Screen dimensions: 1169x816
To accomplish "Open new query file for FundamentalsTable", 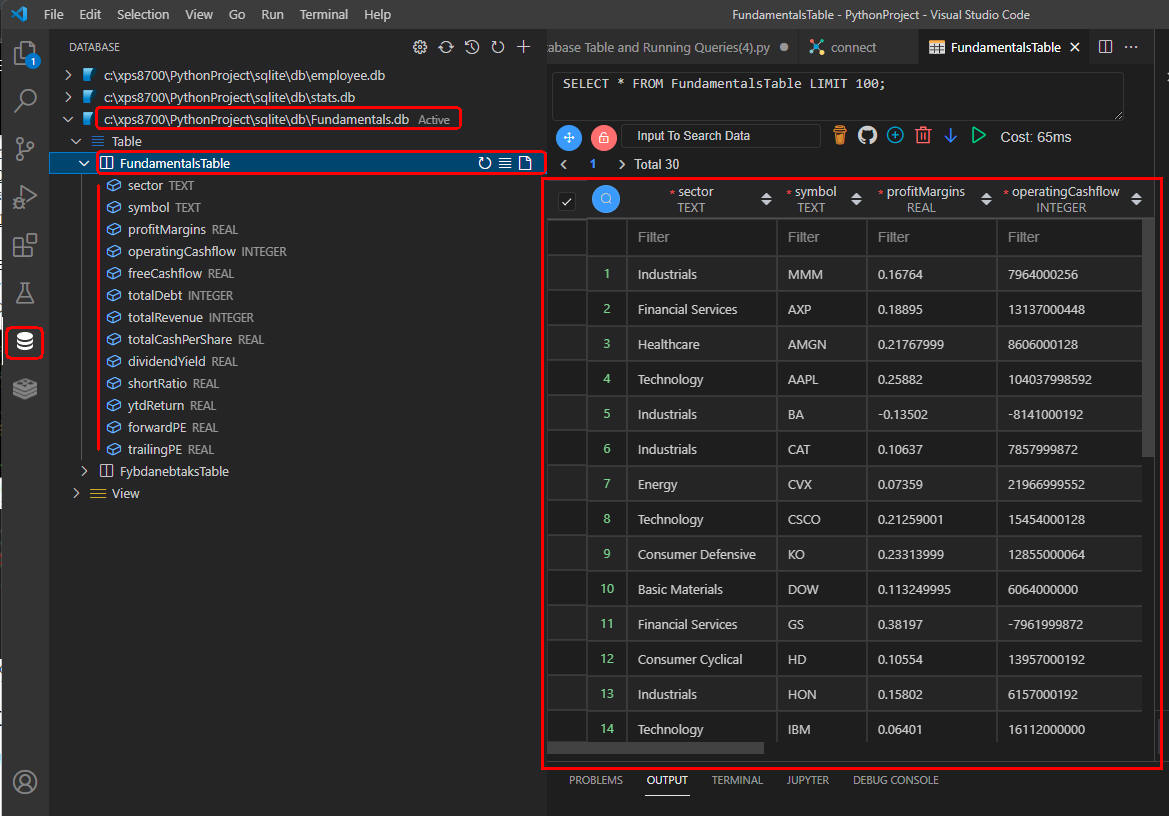I will 525,163.
